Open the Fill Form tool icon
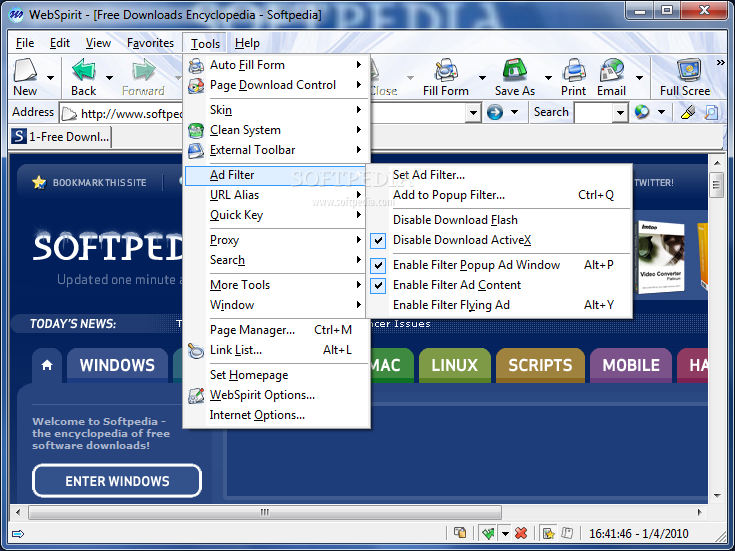The width and height of the screenshot is (735, 551). [x=446, y=70]
